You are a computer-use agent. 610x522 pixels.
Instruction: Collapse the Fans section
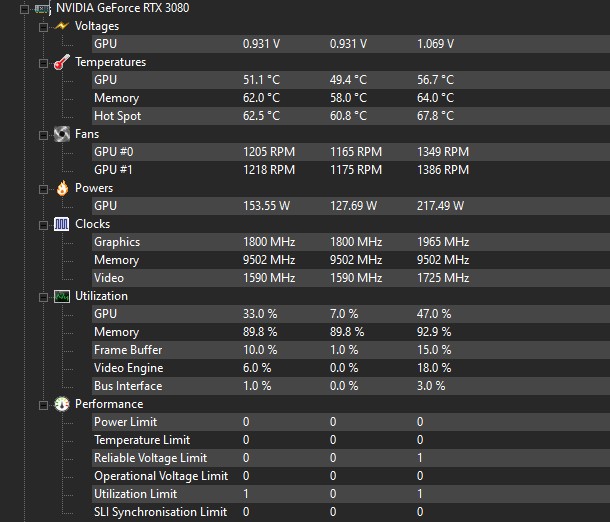point(43,135)
